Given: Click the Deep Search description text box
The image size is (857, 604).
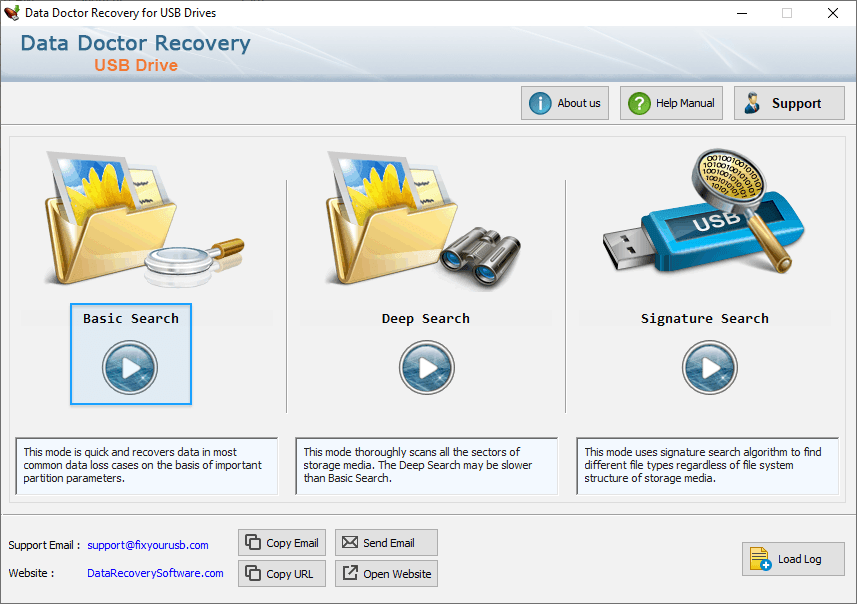Looking at the screenshot, I should tap(427, 466).
